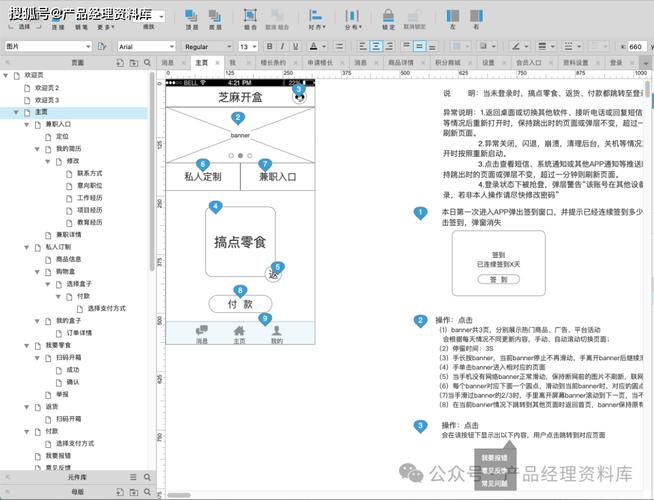Viewport: 654px width, 500px height.
Task: Add a new master in the 母版 panel
Action: (x=120, y=492)
